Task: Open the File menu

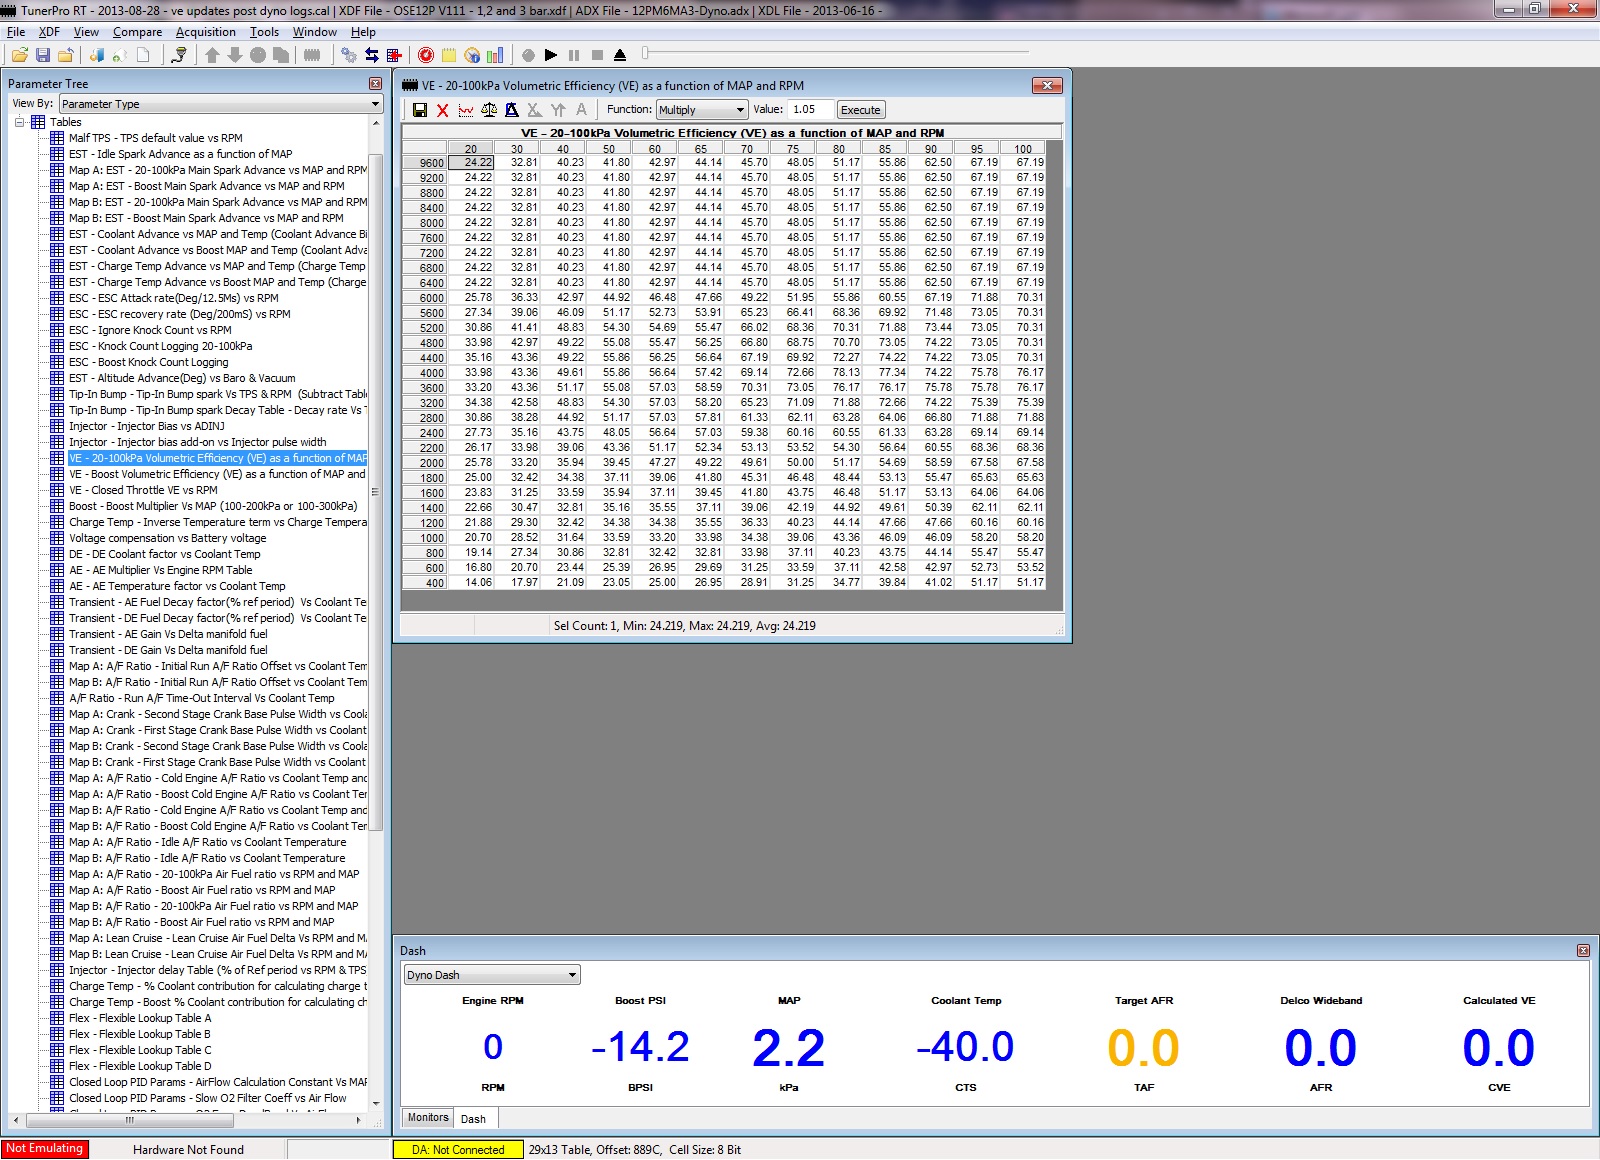Action: tap(16, 32)
